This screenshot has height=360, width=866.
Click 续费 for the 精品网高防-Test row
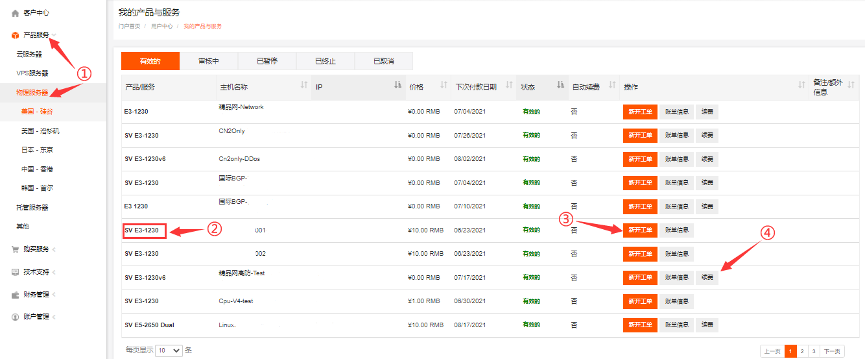pyautogui.click(x=707, y=277)
